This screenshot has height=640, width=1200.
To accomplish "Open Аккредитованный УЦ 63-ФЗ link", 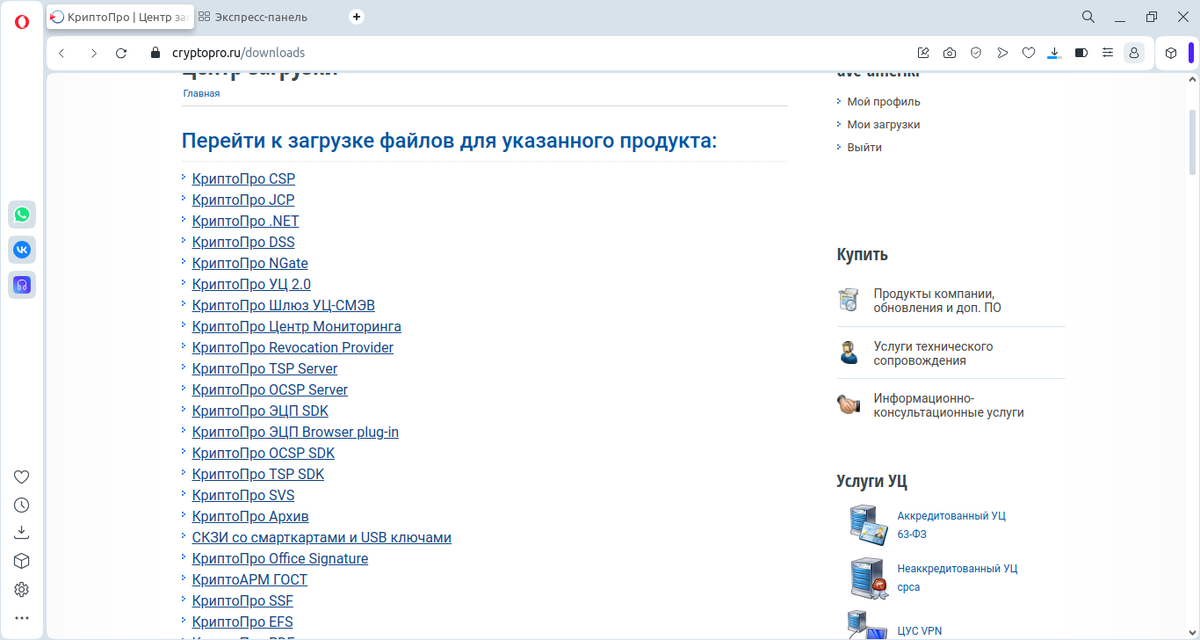I will tap(951, 525).
